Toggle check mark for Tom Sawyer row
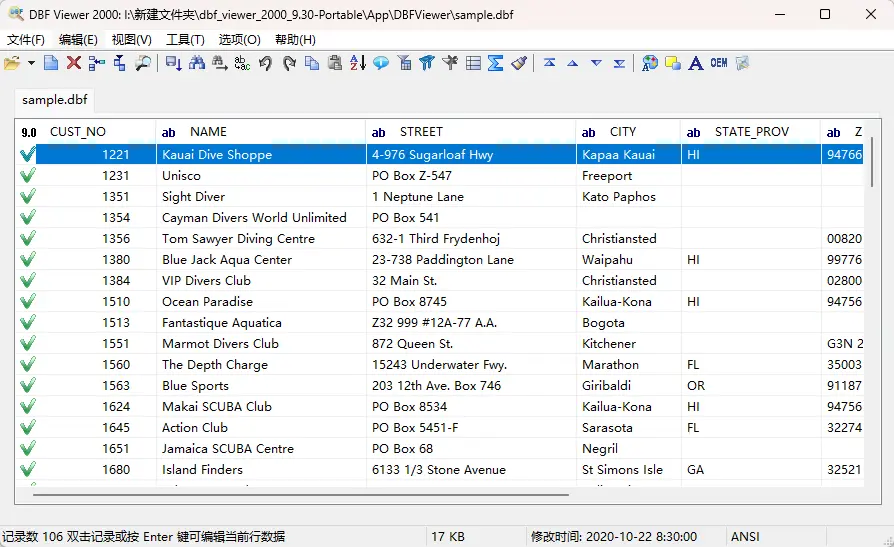 tap(27, 238)
